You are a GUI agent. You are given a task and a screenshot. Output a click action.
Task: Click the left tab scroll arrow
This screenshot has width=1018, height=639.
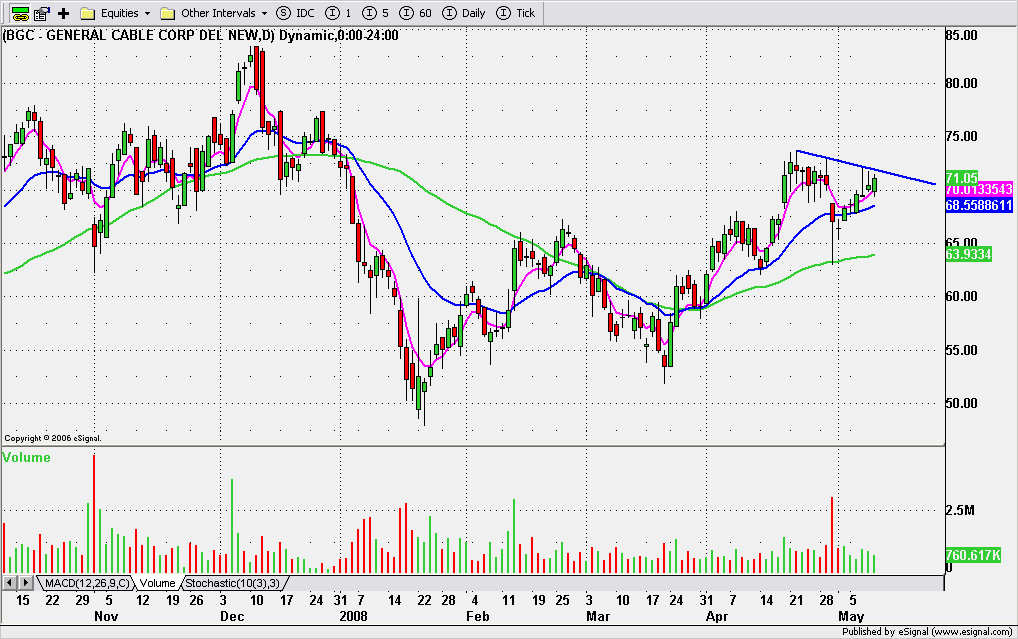(10, 583)
